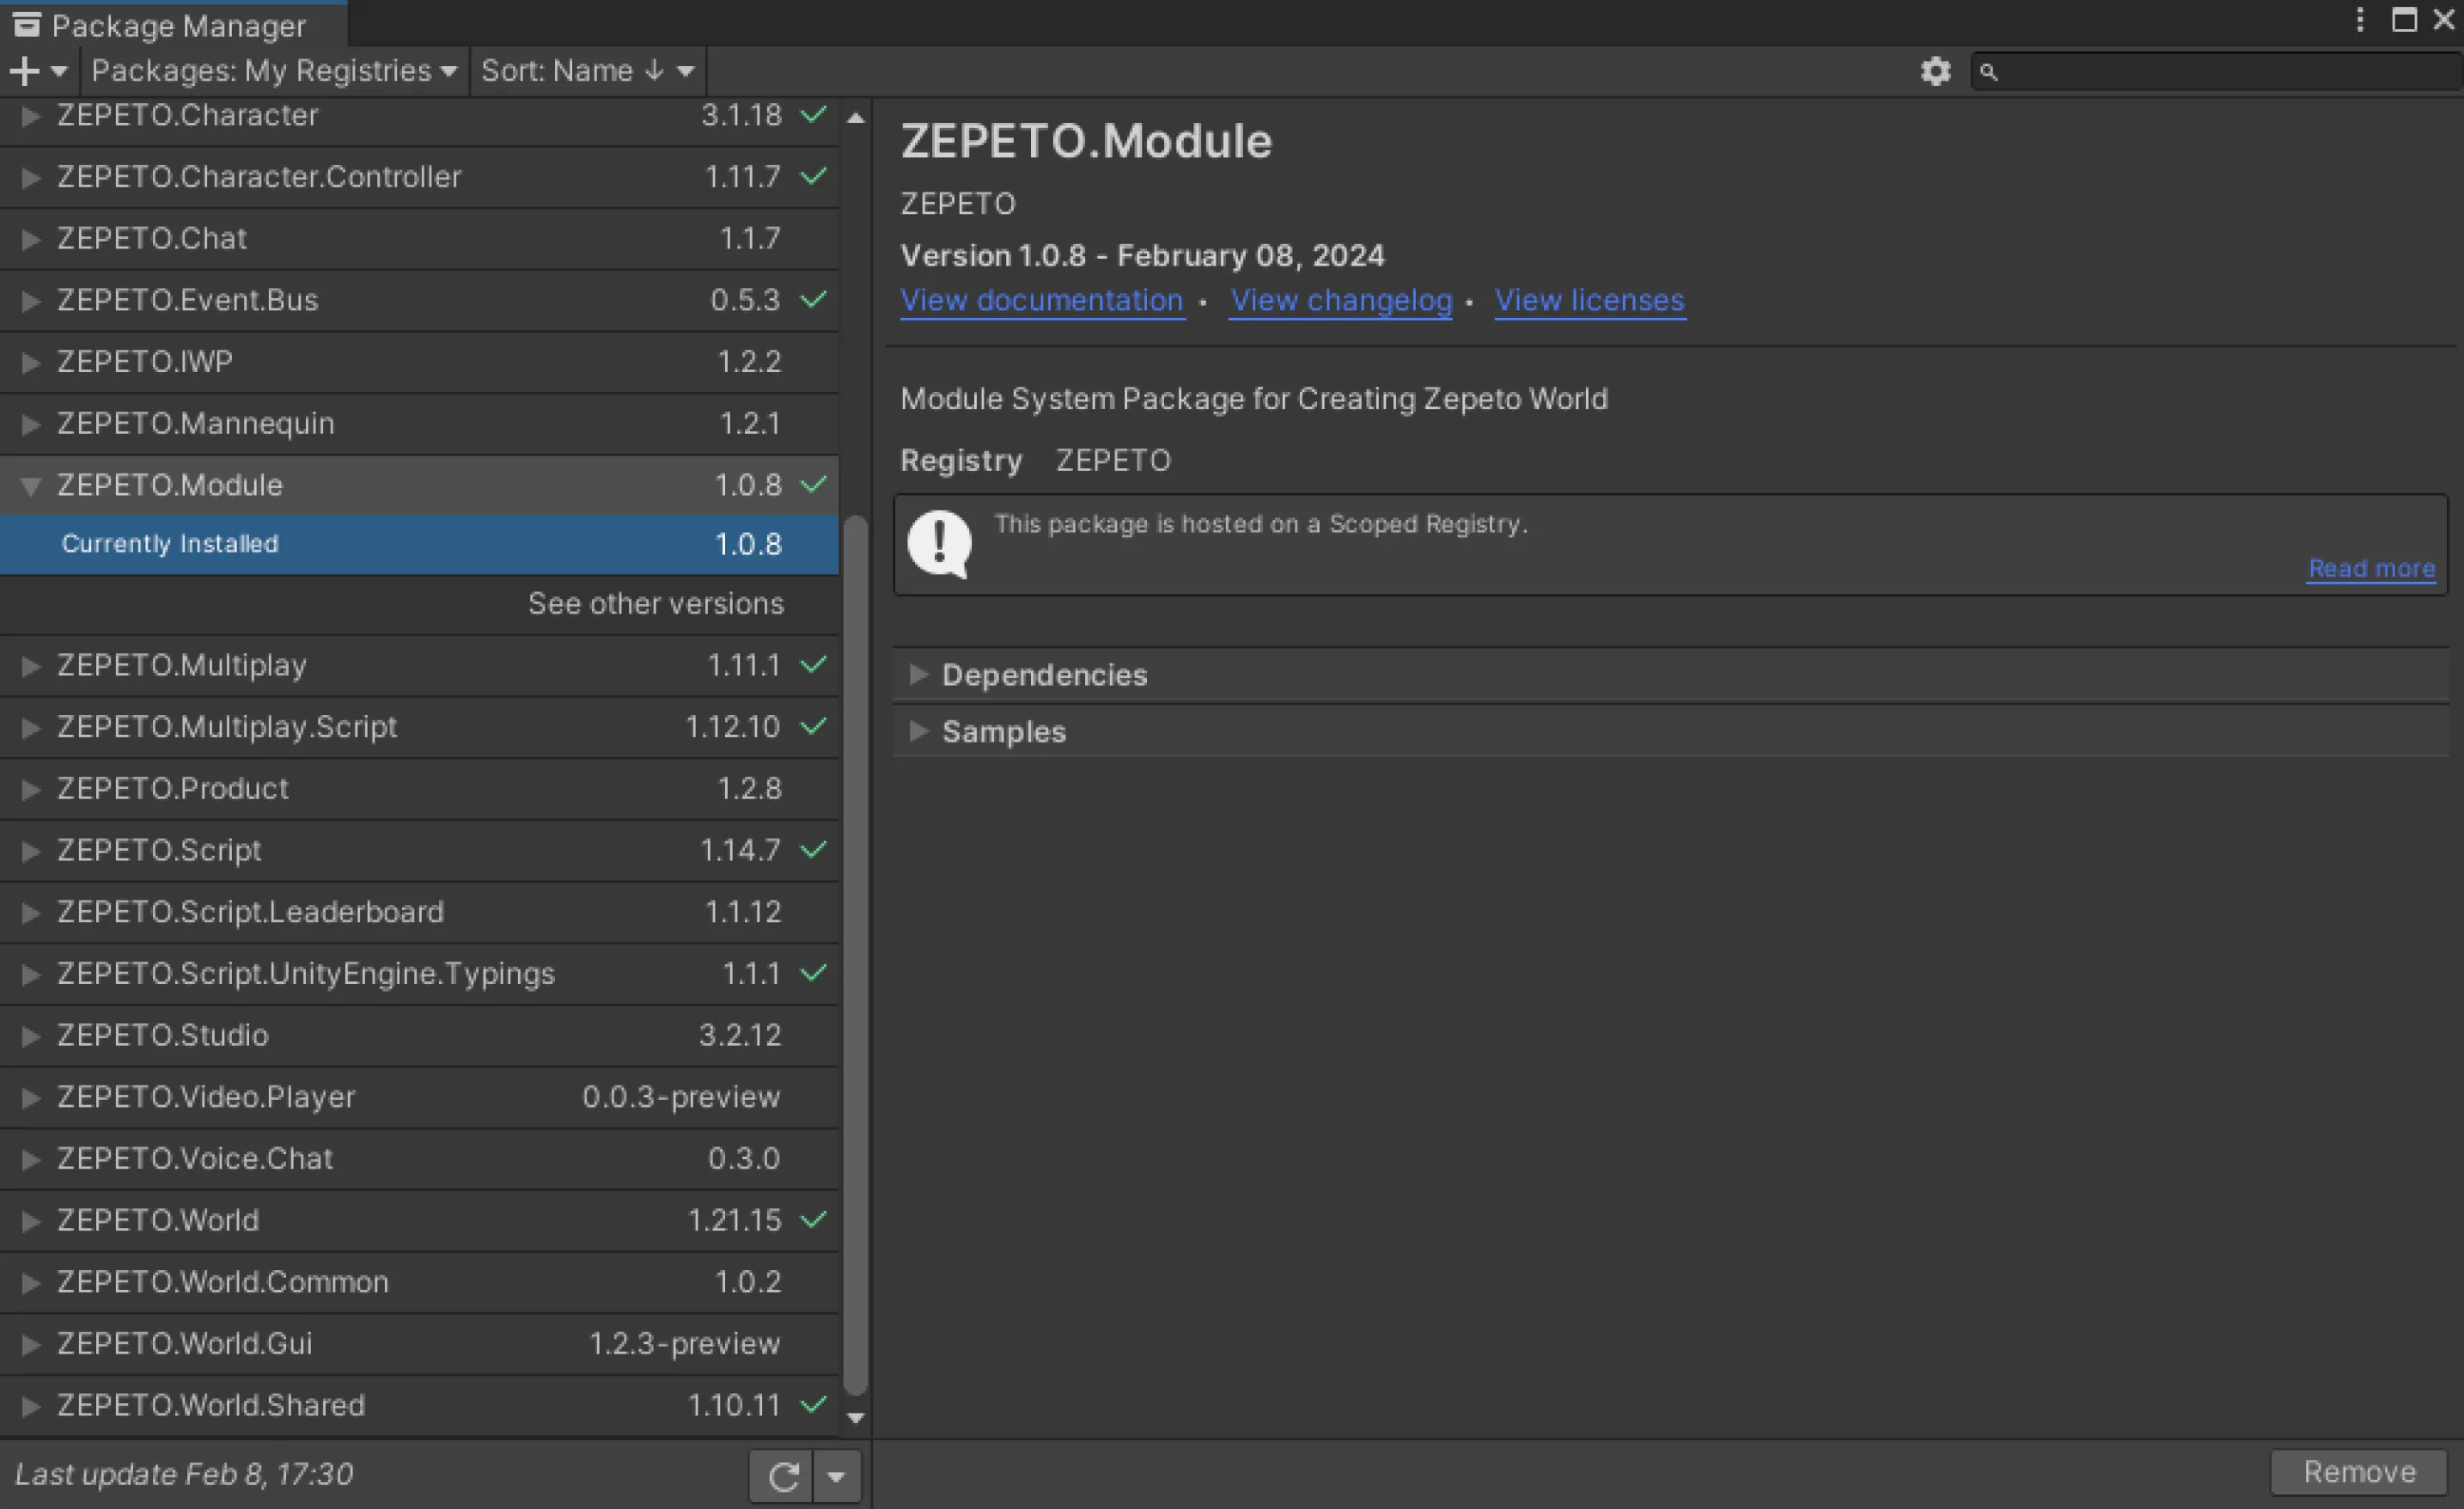Expand the ZEPETO.Character package row
Screen dimensions: 2464x1509
(x=31, y=116)
